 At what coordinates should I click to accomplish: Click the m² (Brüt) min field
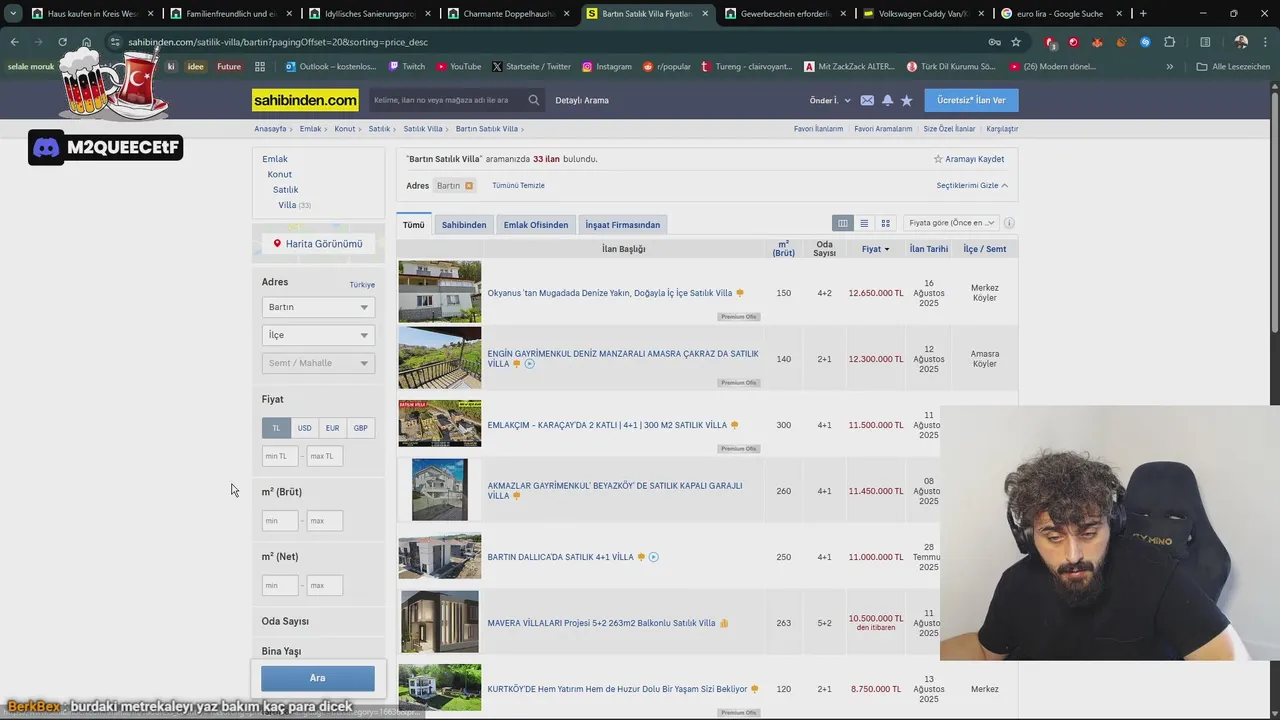[x=280, y=521]
